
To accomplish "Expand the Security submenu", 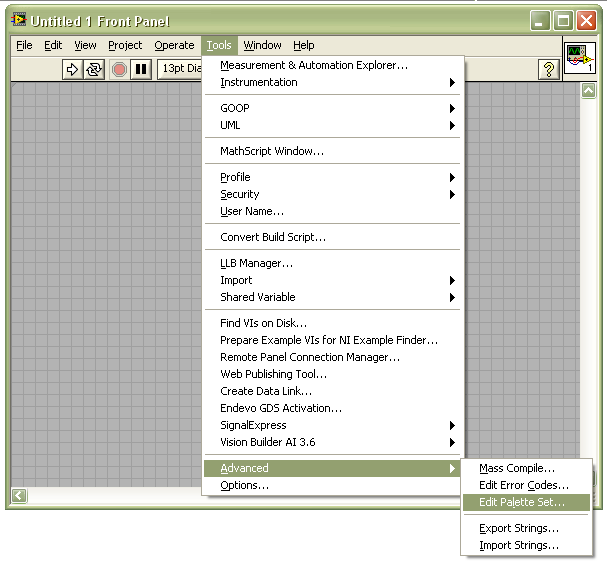I will pos(332,194).
